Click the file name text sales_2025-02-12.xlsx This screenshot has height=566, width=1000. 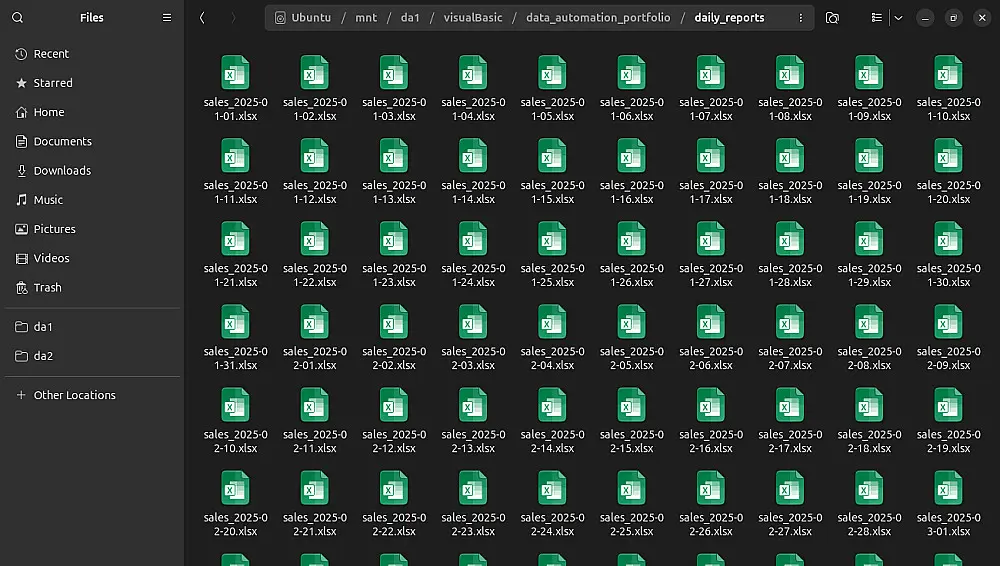pos(393,441)
